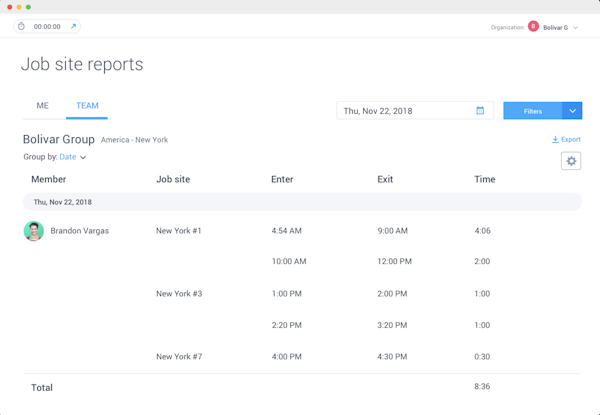Click the date field Thu, Nov 22, 2018
600x415 pixels.
pos(415,111)
